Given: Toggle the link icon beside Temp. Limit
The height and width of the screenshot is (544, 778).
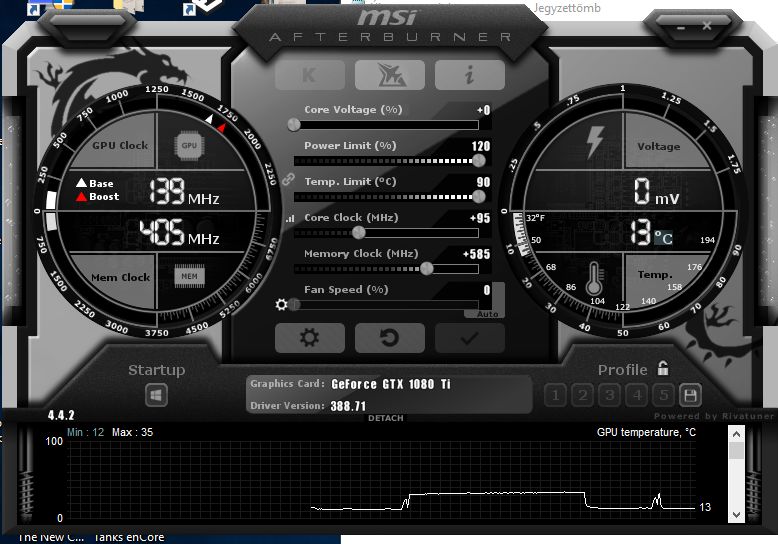Looking at the screenshot, I should (288, 179).
